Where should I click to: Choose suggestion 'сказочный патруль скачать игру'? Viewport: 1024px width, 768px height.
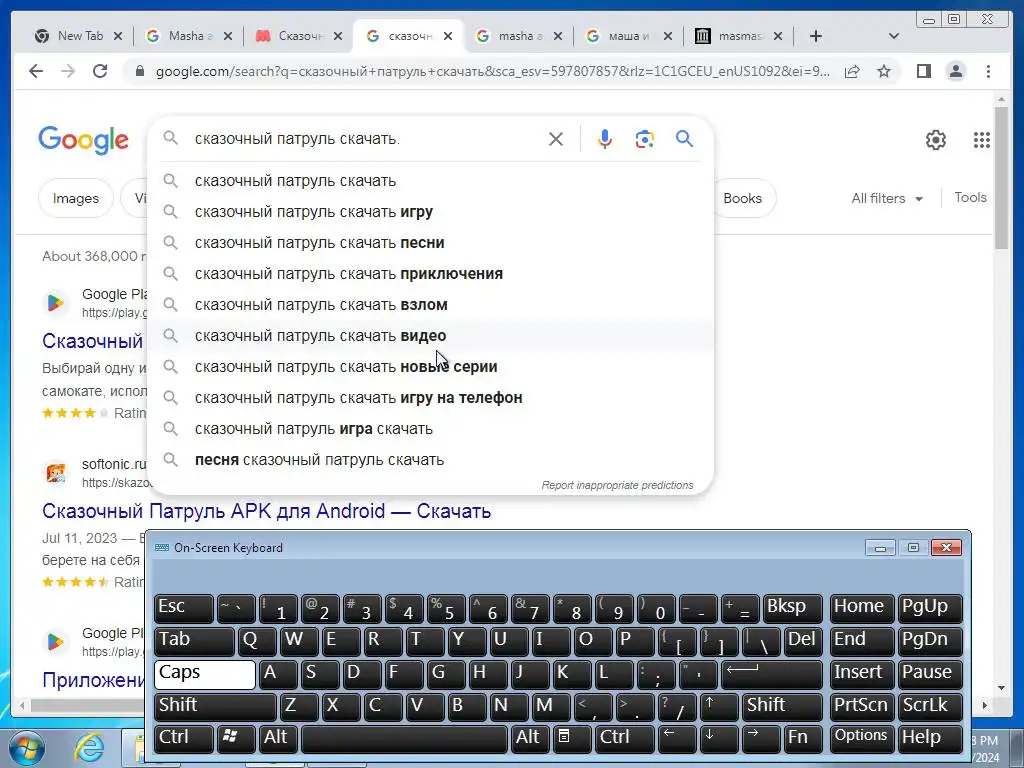pyautogui.click(x=431, y=212)
